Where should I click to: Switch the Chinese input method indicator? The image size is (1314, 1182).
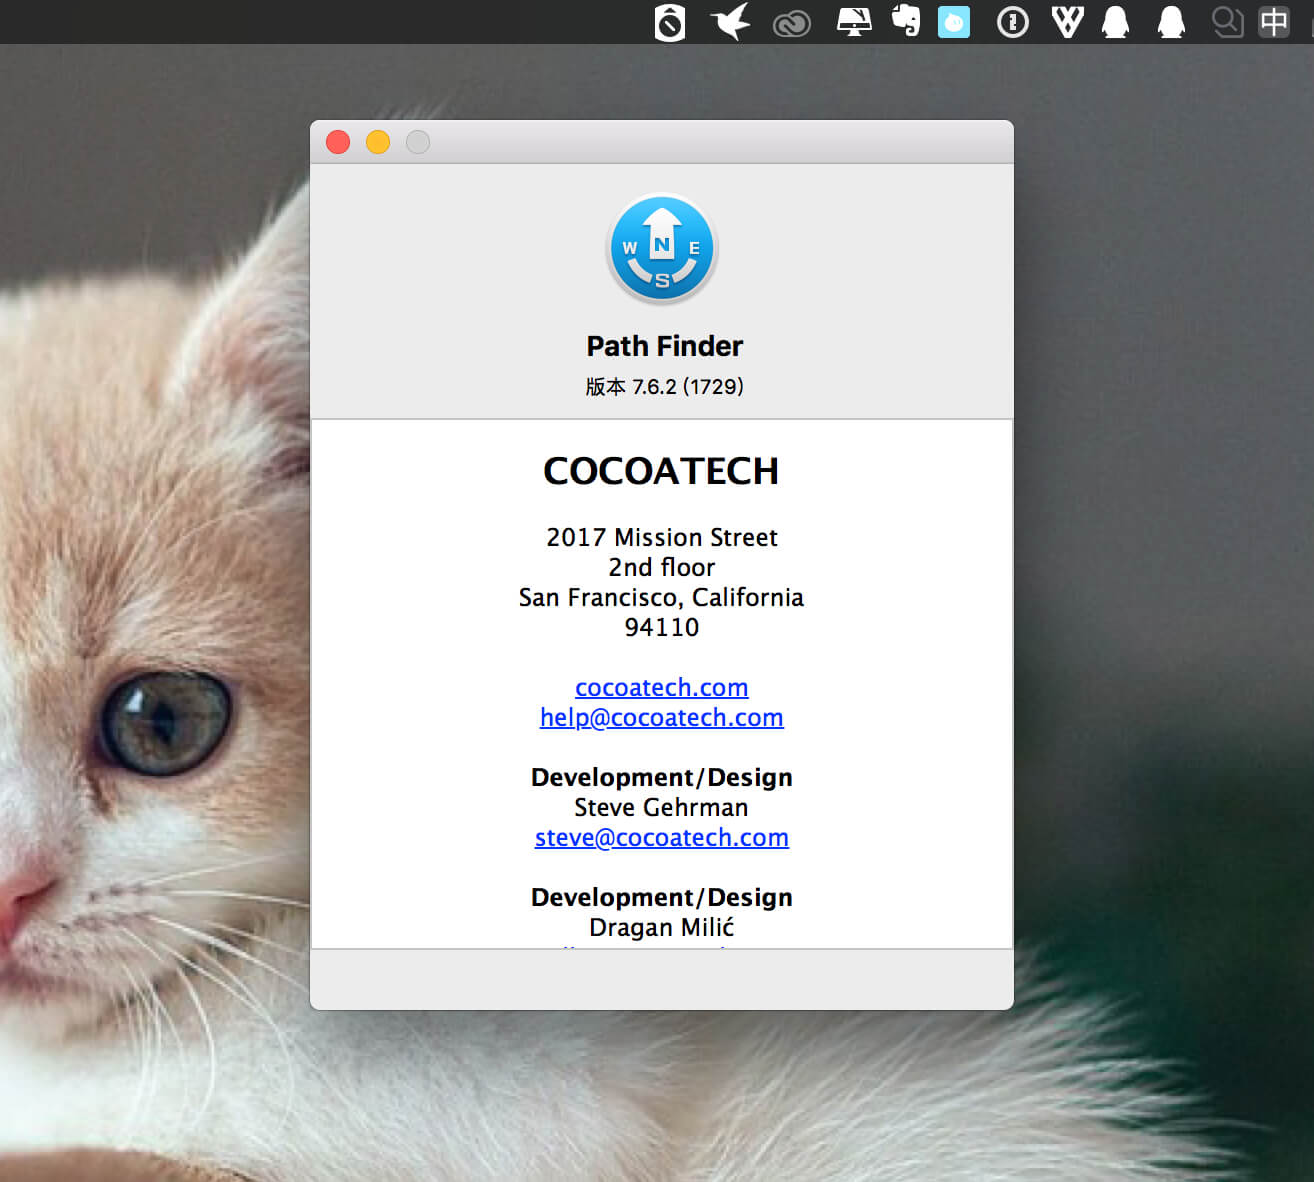tap(1274, 22)
